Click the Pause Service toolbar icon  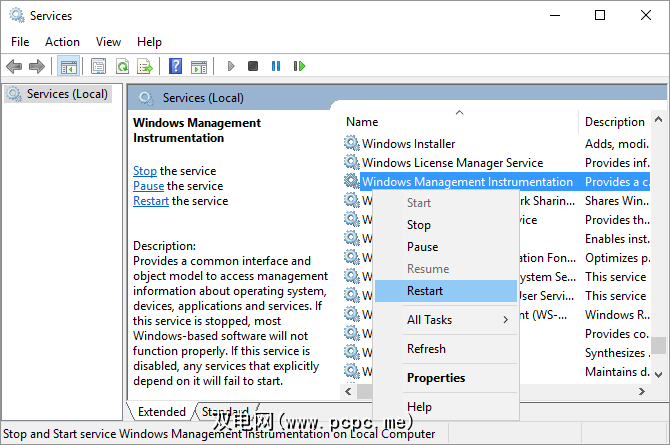click(276, 66)
